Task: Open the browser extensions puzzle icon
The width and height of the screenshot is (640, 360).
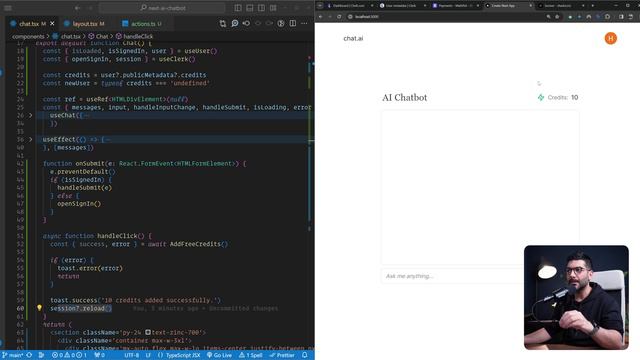Action: tap(608, 17)
